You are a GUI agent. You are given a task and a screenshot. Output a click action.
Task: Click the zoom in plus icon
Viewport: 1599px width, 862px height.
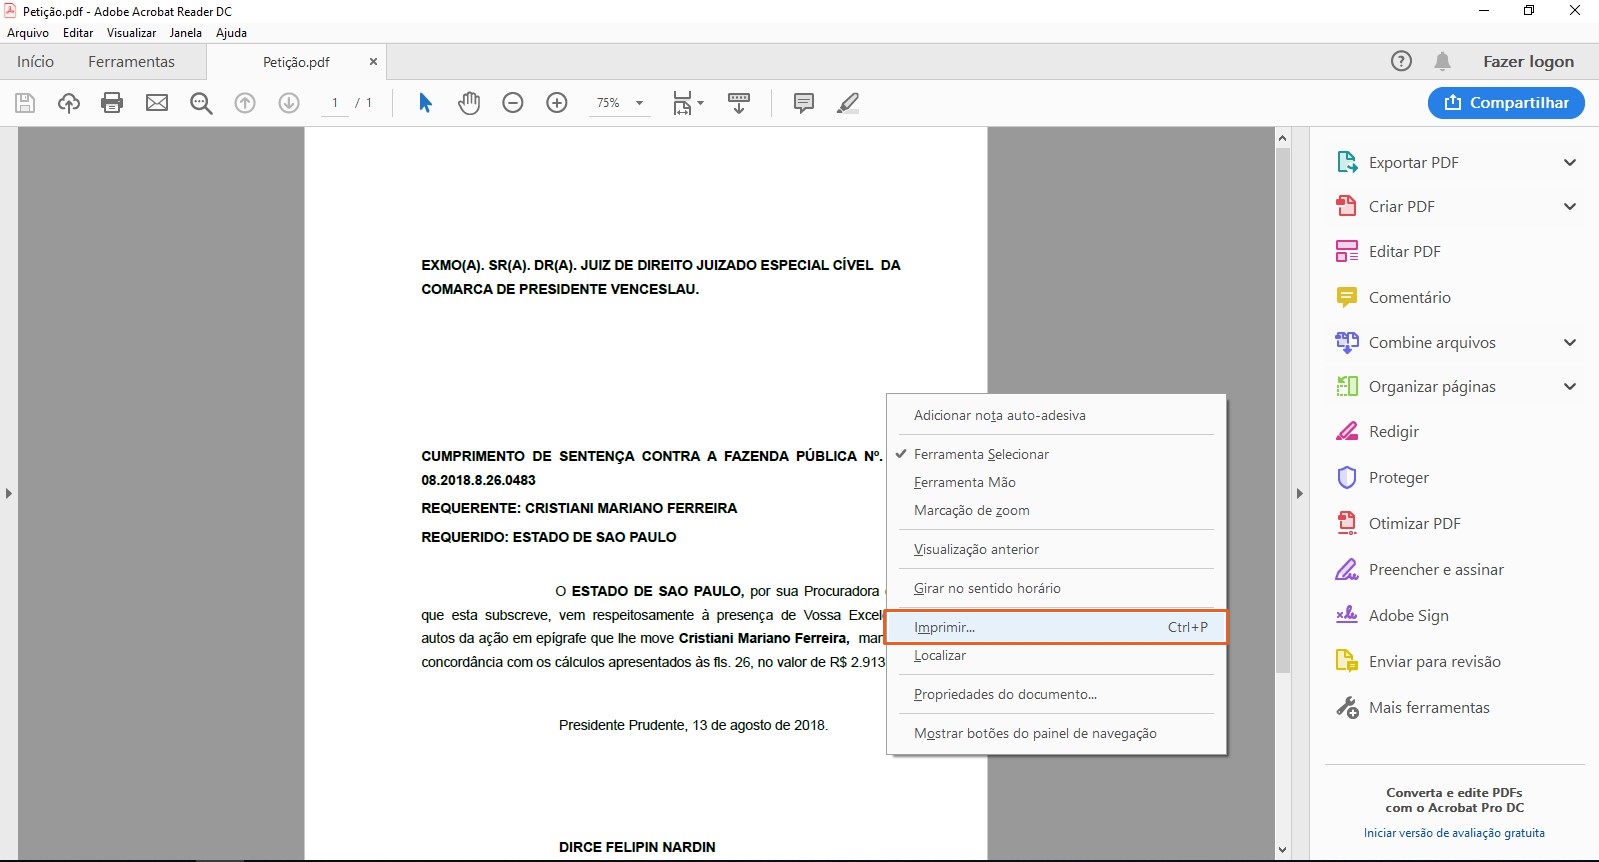[x=557, y=103]
